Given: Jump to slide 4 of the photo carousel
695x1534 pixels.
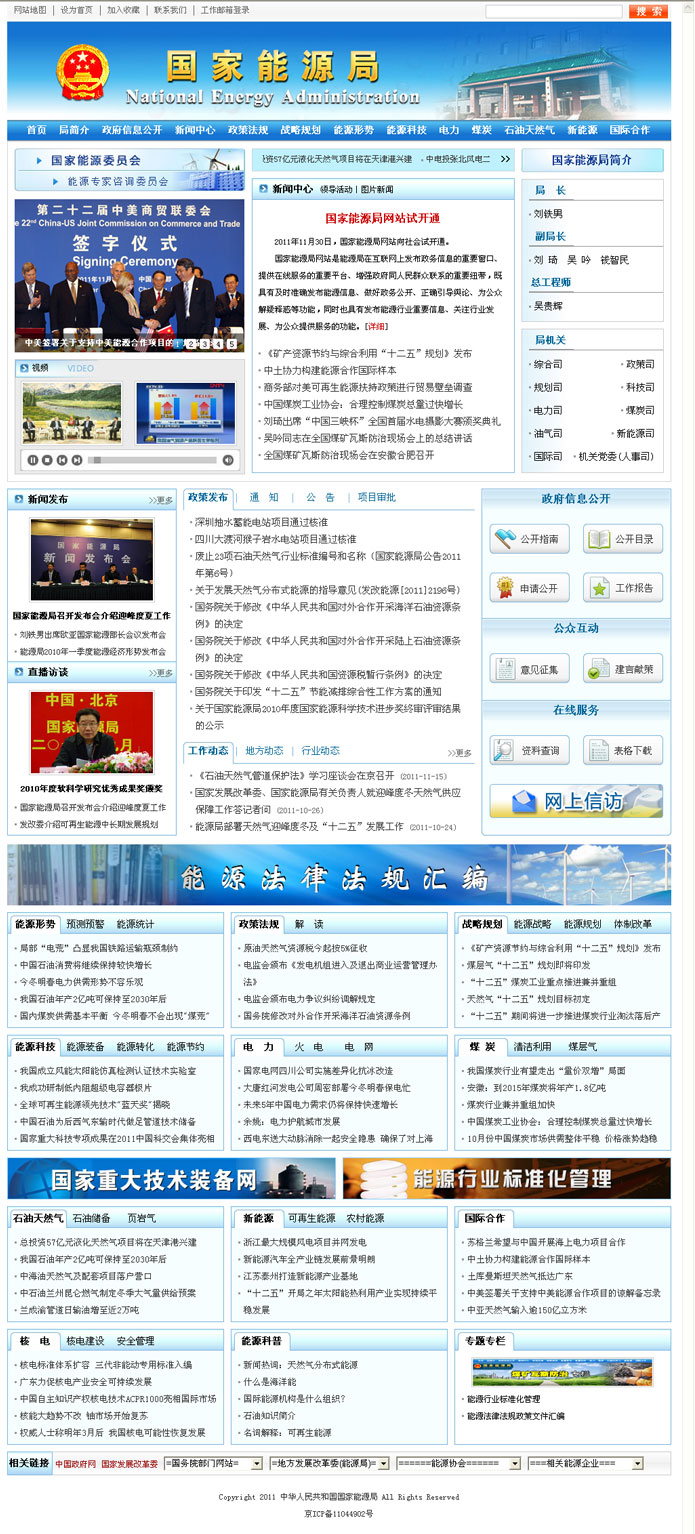Looking at the screenshot, I should pyautogui.click(x=218, y=344).
